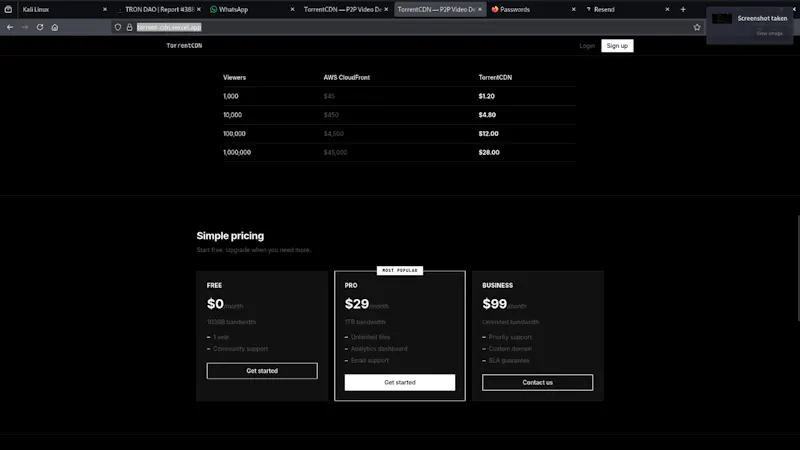Close the first TorrentCDN tab
Image resolution: width=800 pixels, height=450 pixels.
point(386,9)
